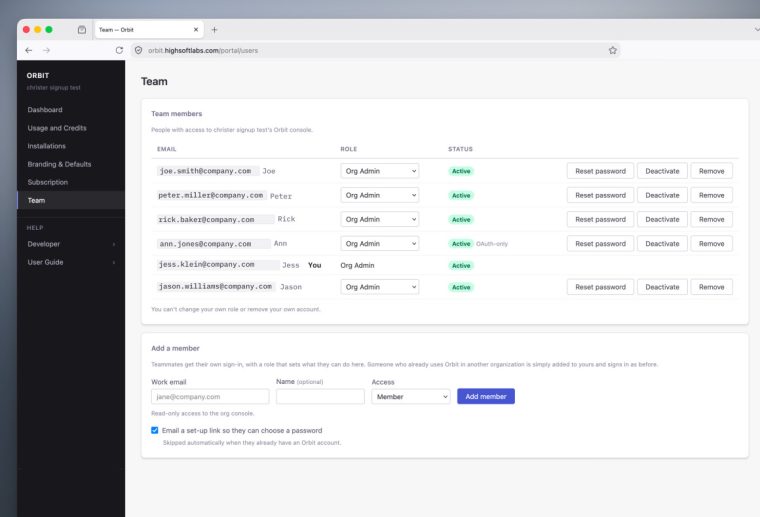This screenshot has width=760, height=517.
Task: Click the shield site-info icon in address bar
Action: (139, 50)
